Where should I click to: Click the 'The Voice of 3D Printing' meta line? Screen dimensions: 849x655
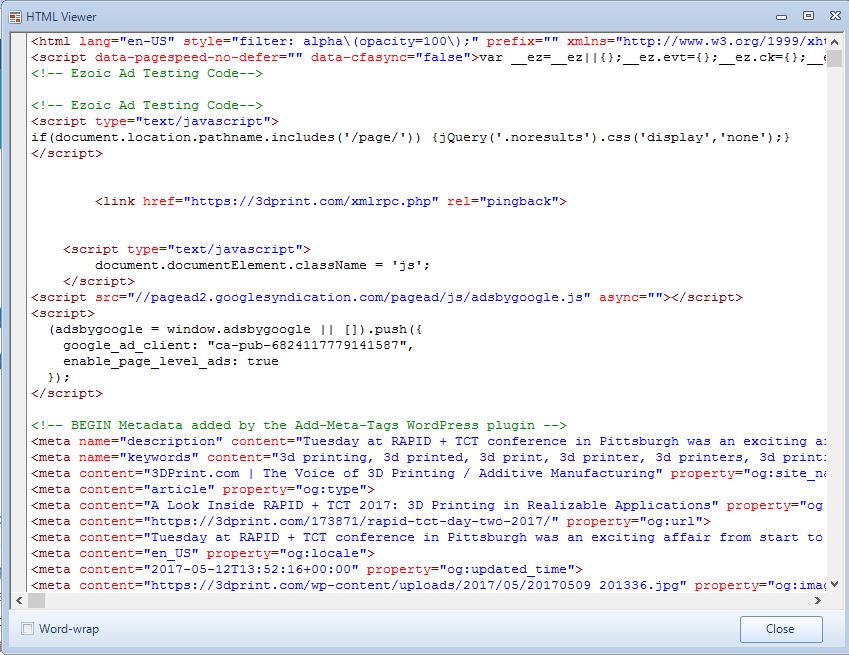click(x=428, y=473)
